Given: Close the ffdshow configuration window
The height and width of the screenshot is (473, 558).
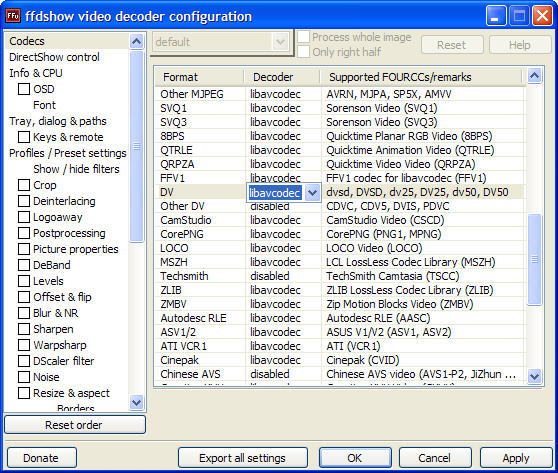Looking at the screenshot, I should coord(542,16).
